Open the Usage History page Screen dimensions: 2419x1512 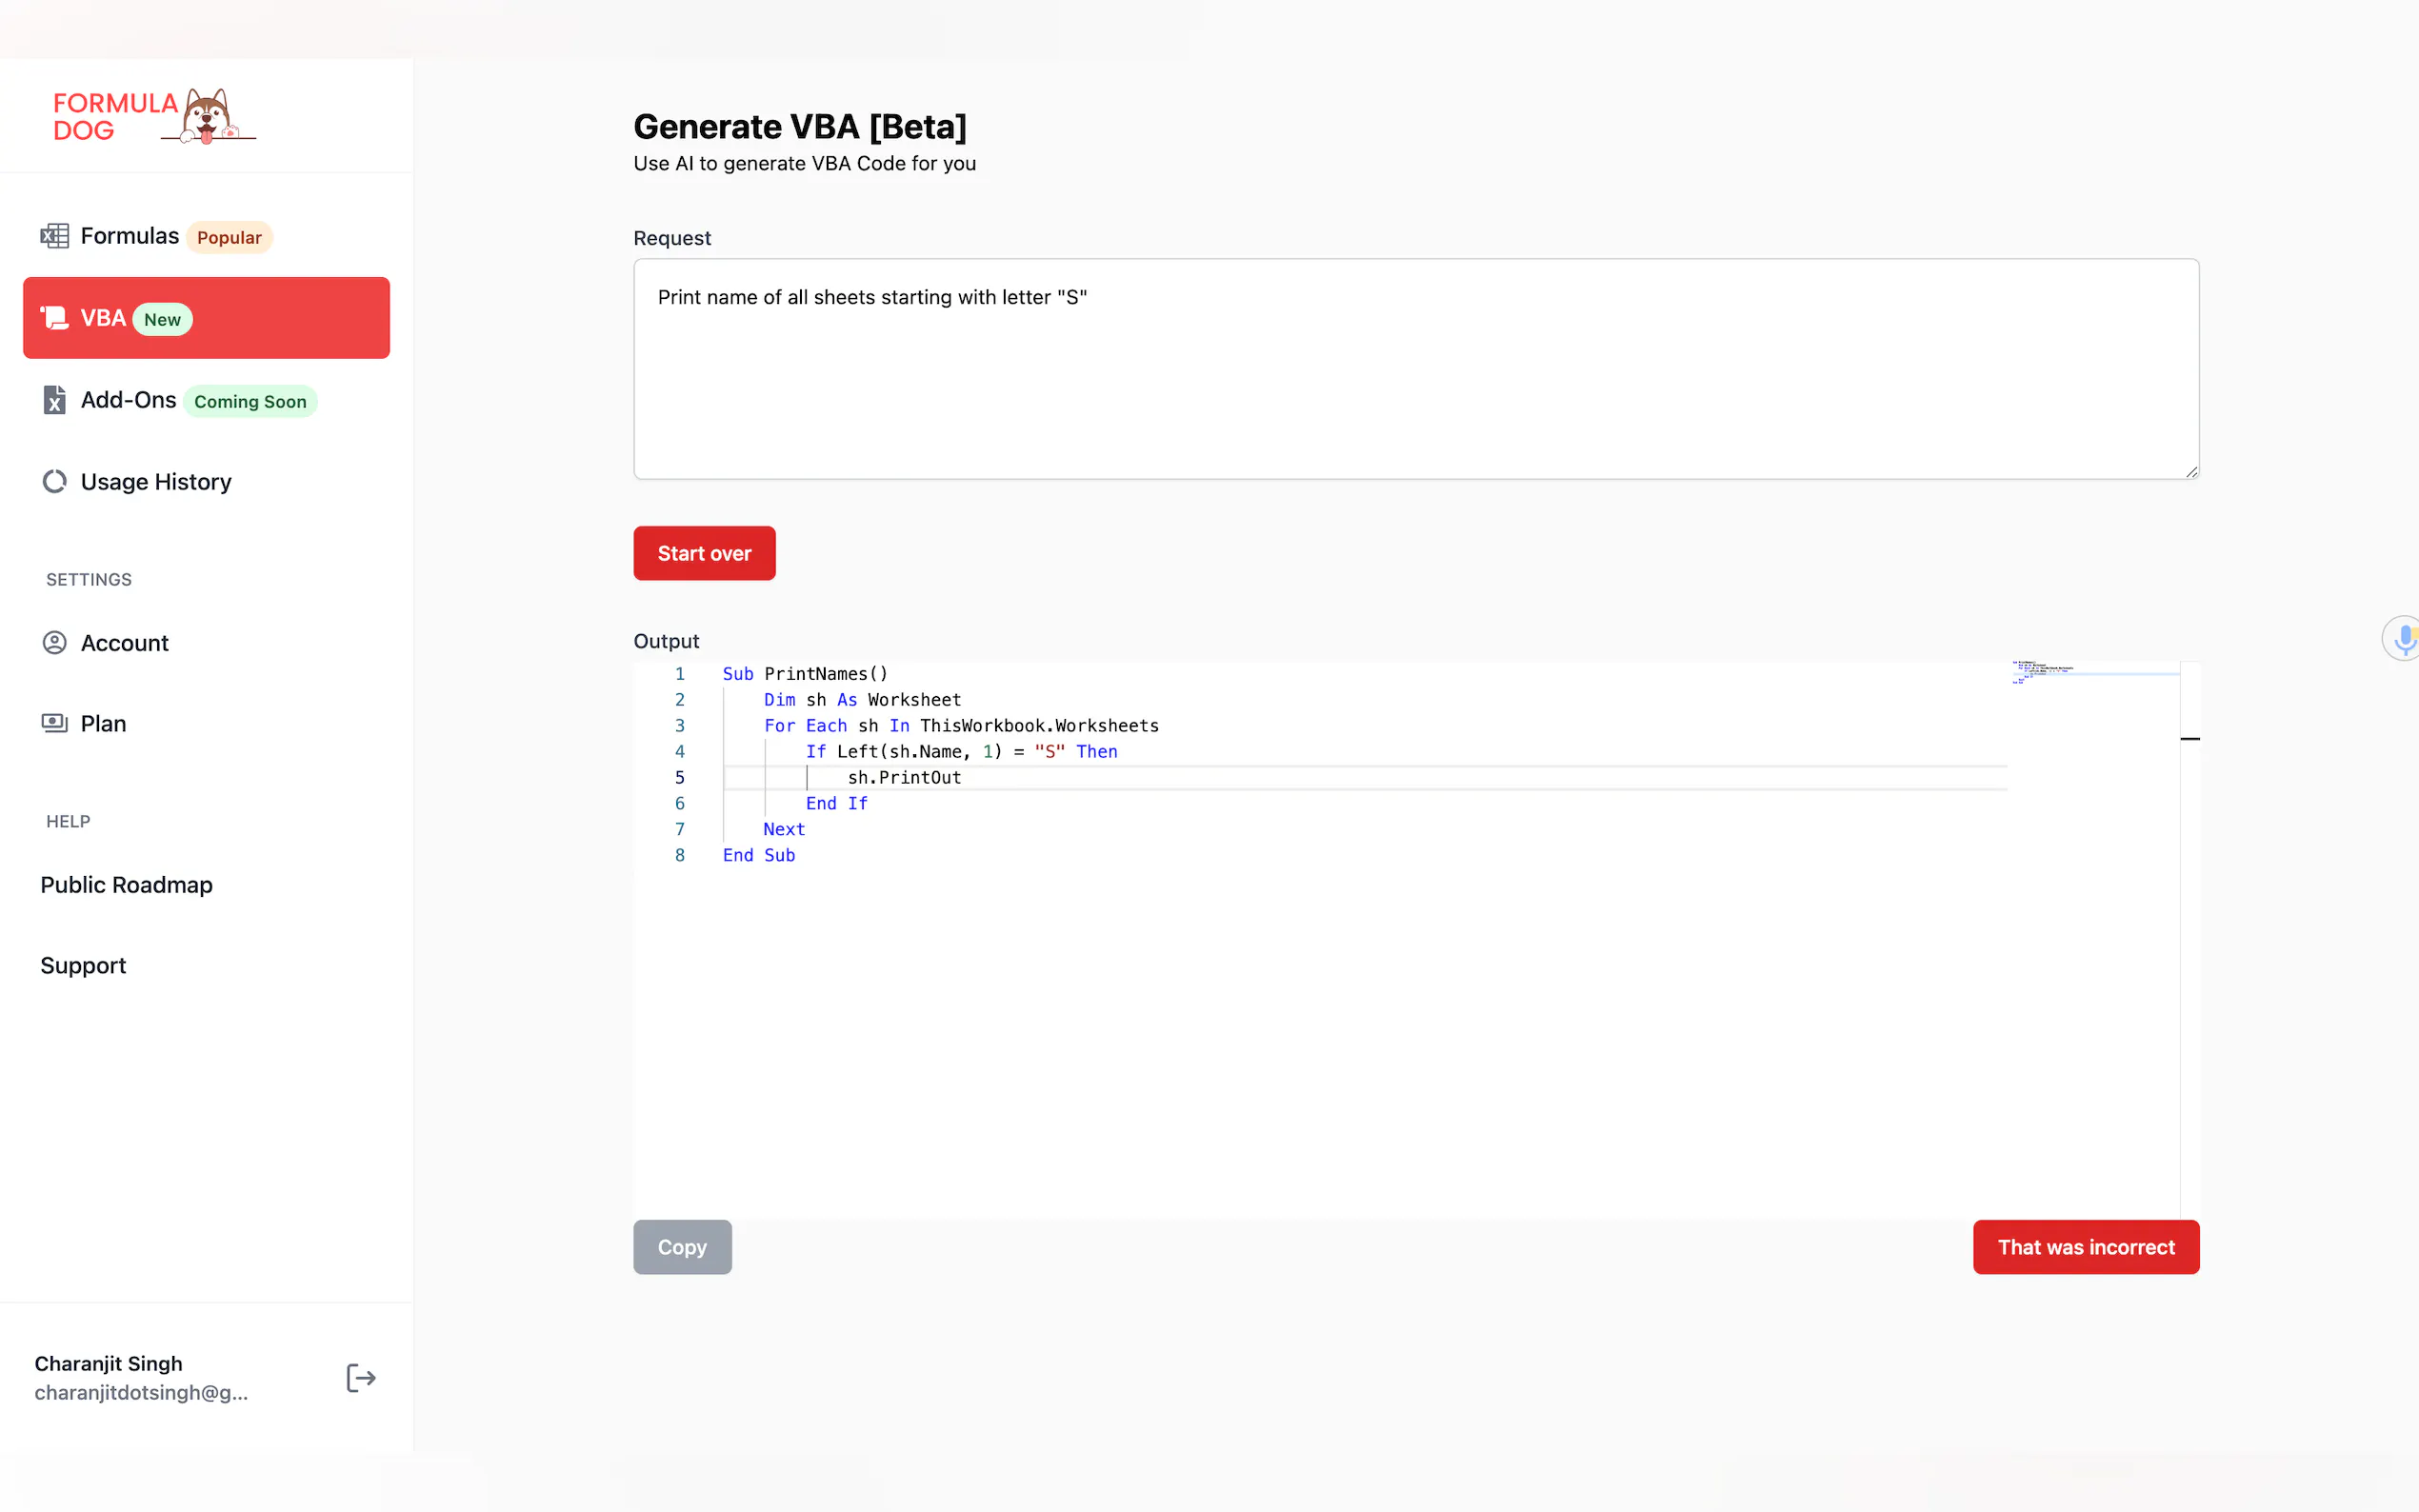(156, 482)
